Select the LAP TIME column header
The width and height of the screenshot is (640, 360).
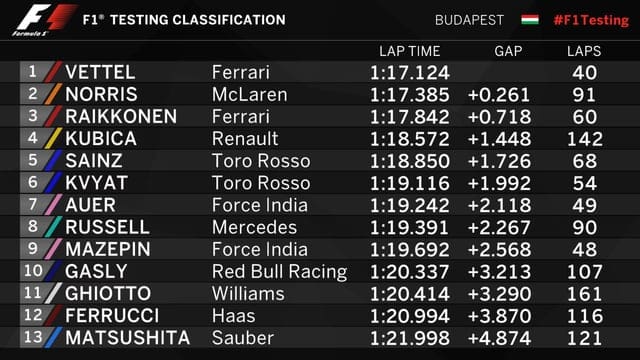[409, 51]
